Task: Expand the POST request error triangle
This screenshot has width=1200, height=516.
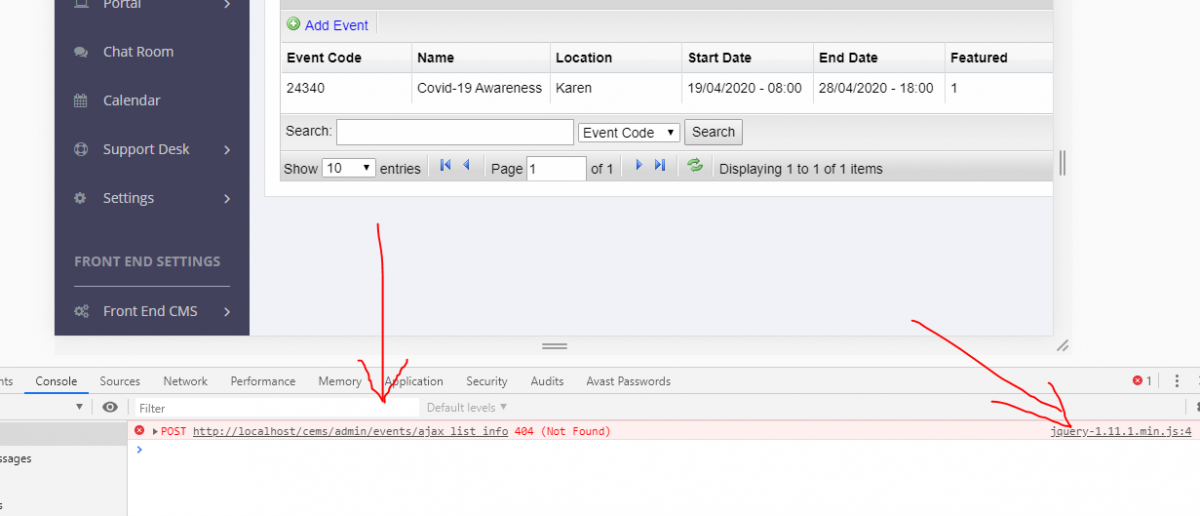Action: pyautogui.click(x=155, y=431)
